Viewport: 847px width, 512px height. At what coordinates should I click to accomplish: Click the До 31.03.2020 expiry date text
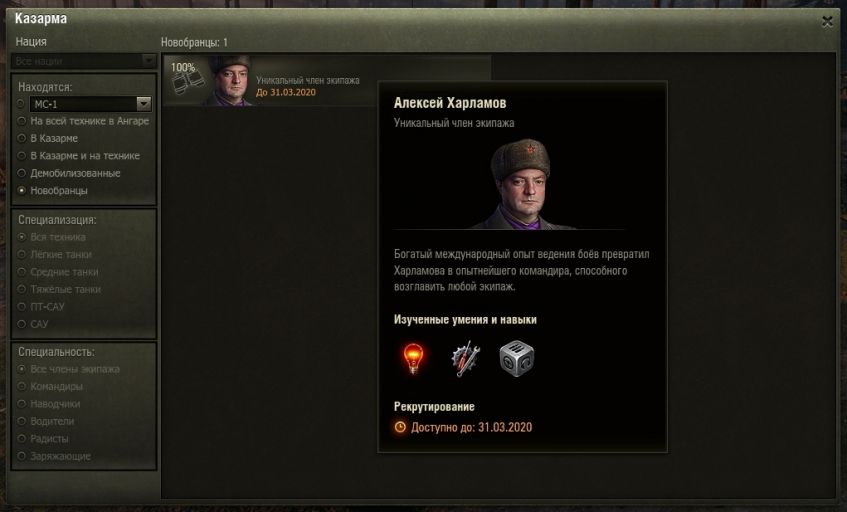coord(286,92)
